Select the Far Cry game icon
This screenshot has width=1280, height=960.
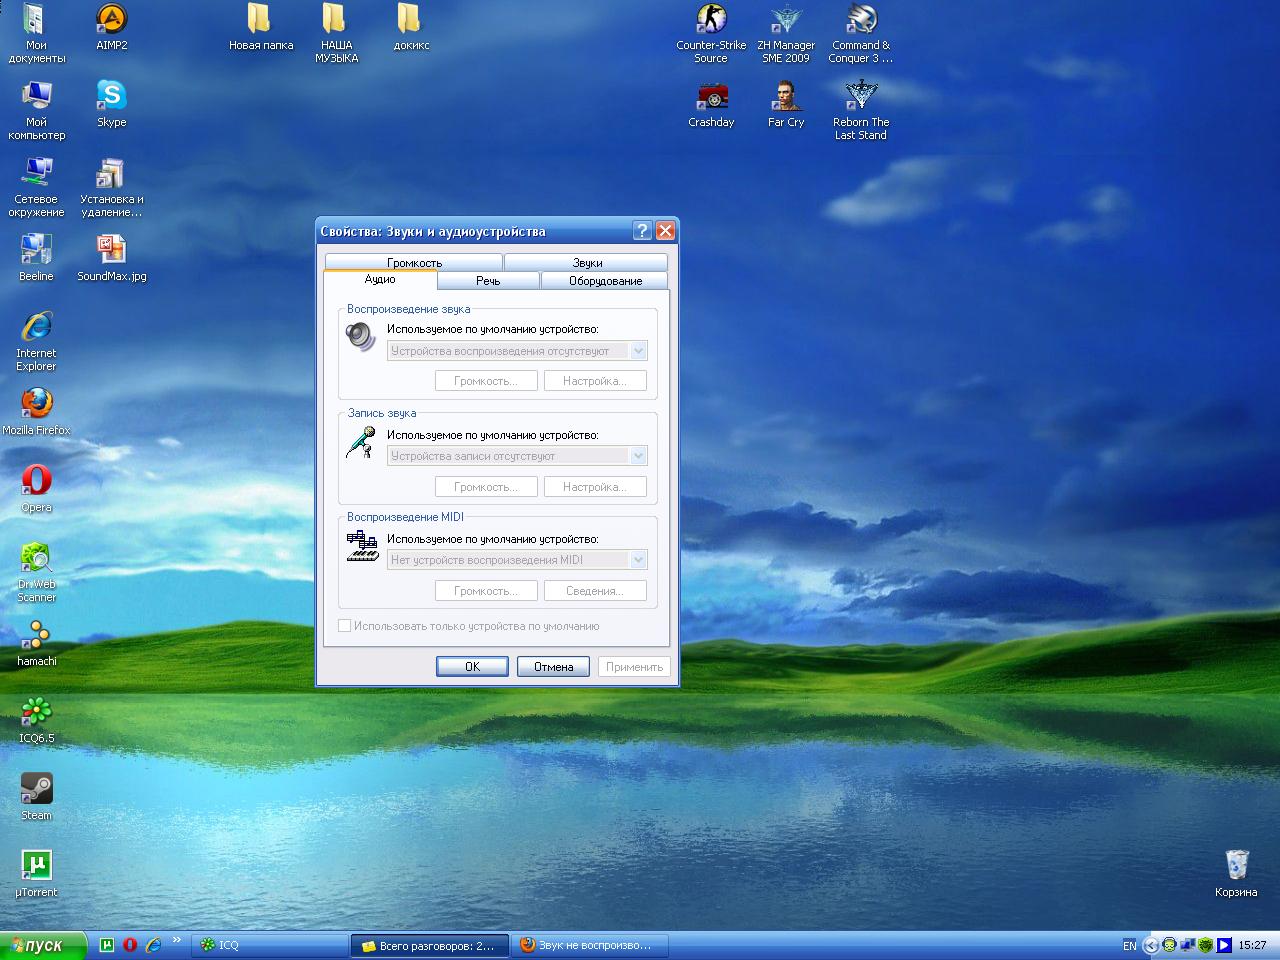click(x=786, y=97)
